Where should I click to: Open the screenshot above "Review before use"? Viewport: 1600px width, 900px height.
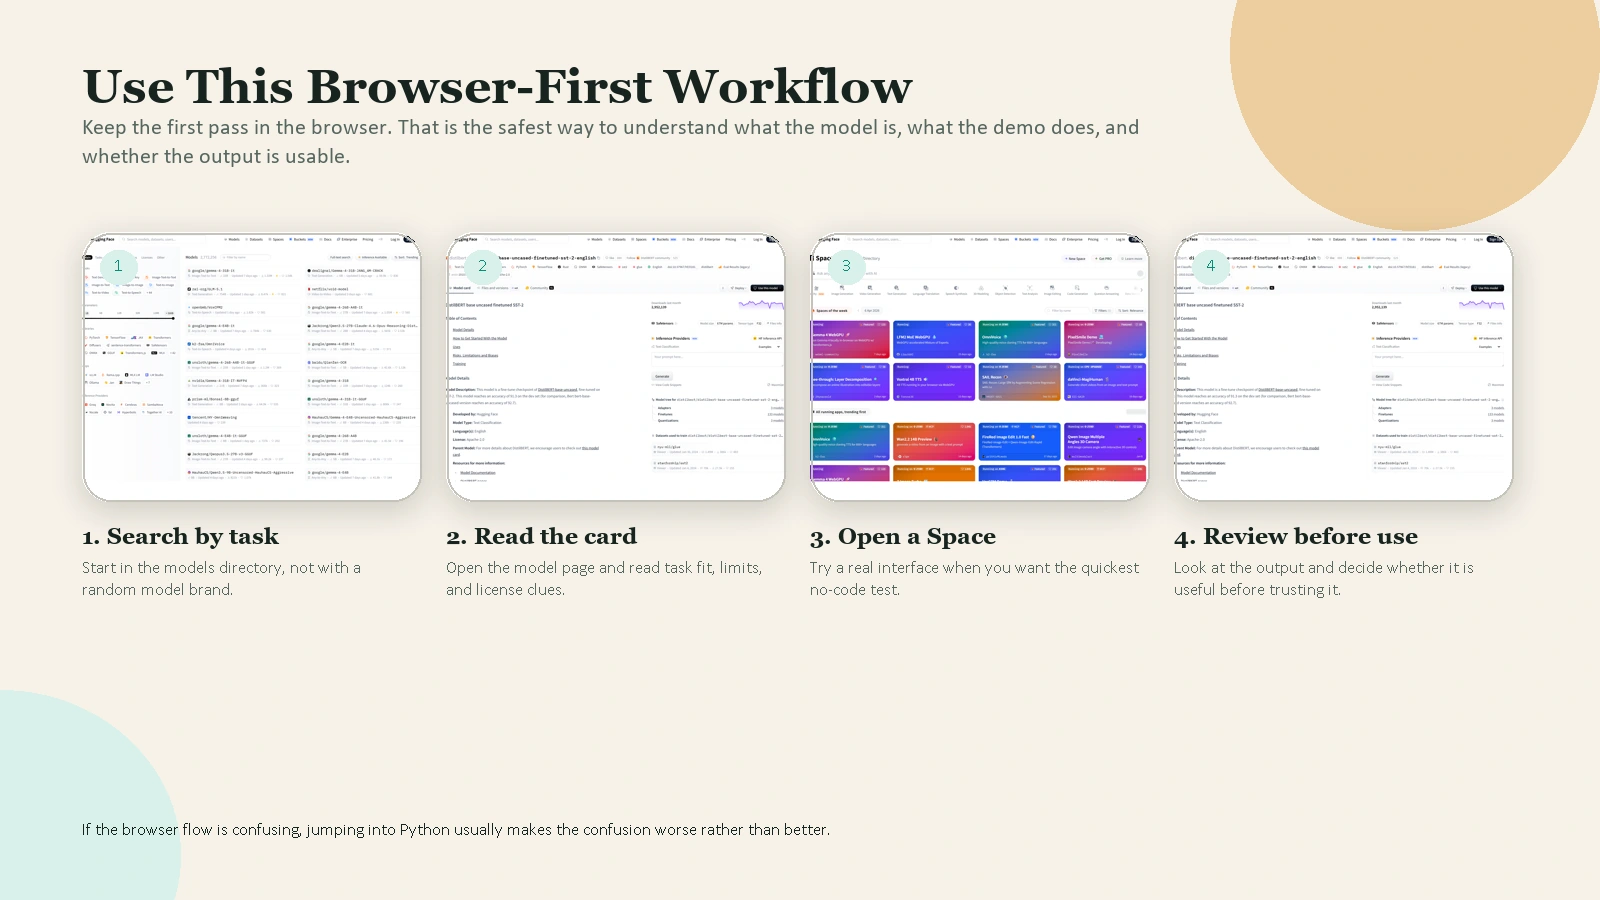pos(1344,367)
